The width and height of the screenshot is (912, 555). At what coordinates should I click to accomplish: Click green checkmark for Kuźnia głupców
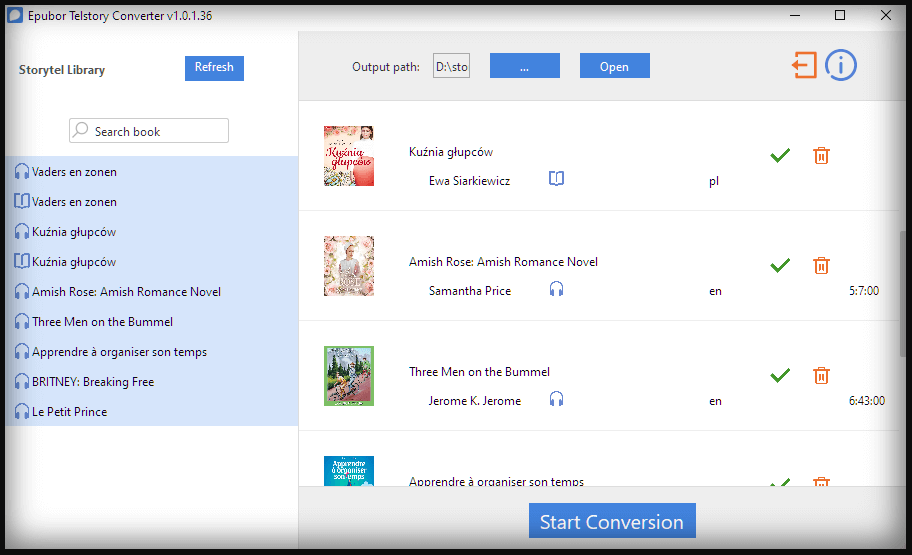pos(780,155)
